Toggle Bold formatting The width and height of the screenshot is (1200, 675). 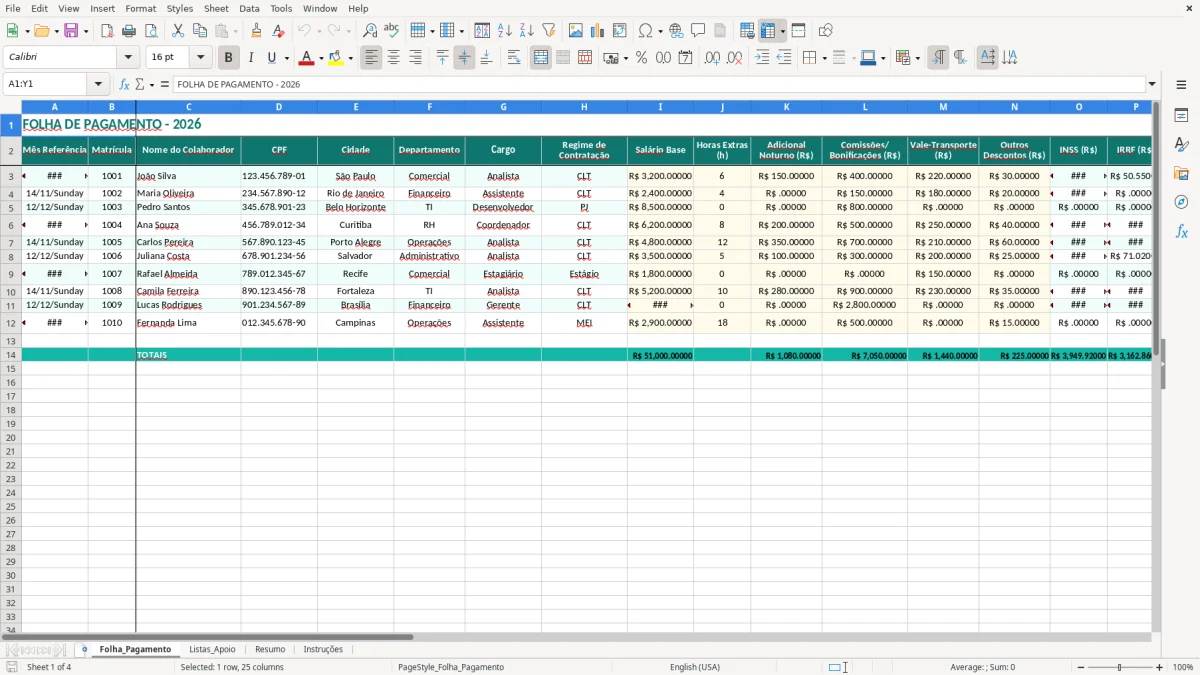click(x=228, y=58)
